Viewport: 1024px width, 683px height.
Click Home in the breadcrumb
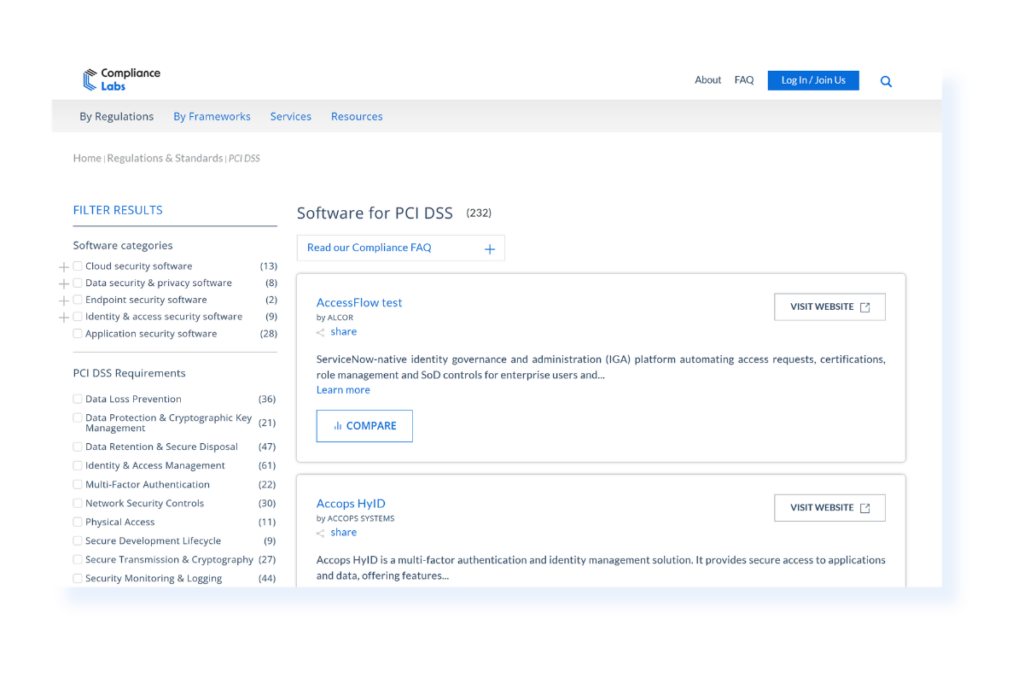click(x=87, y=158)
